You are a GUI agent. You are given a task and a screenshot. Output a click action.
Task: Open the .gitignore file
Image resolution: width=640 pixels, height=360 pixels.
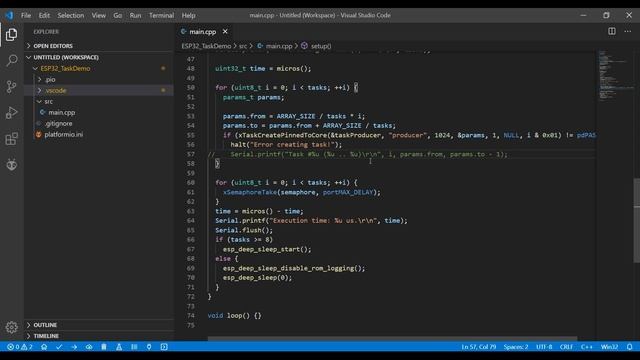point(99,123)
